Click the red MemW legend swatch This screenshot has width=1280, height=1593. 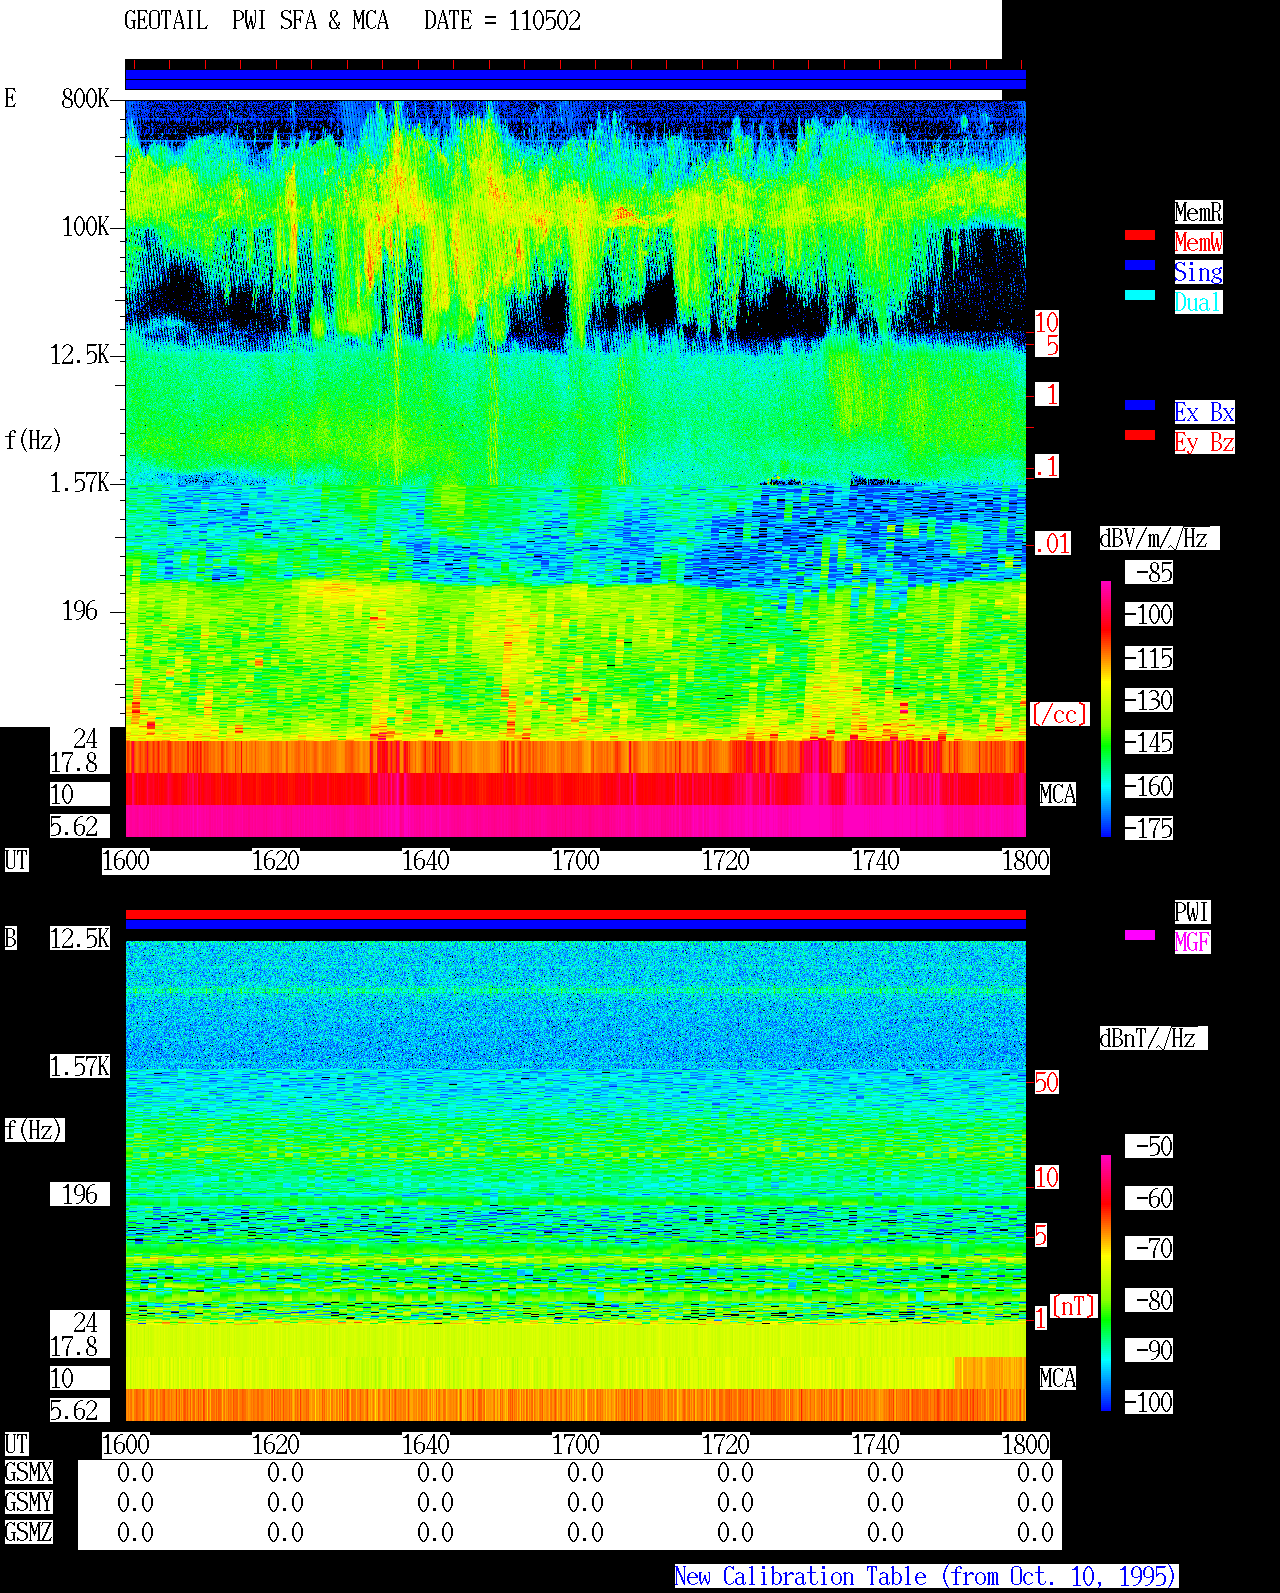point(1140,235)
